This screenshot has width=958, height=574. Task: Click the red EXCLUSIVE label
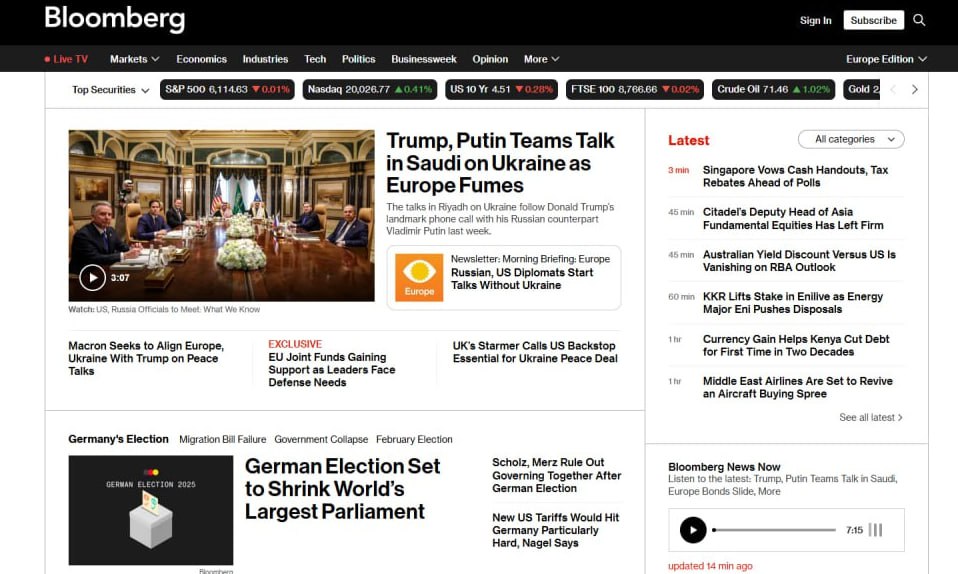coord(295,344)
